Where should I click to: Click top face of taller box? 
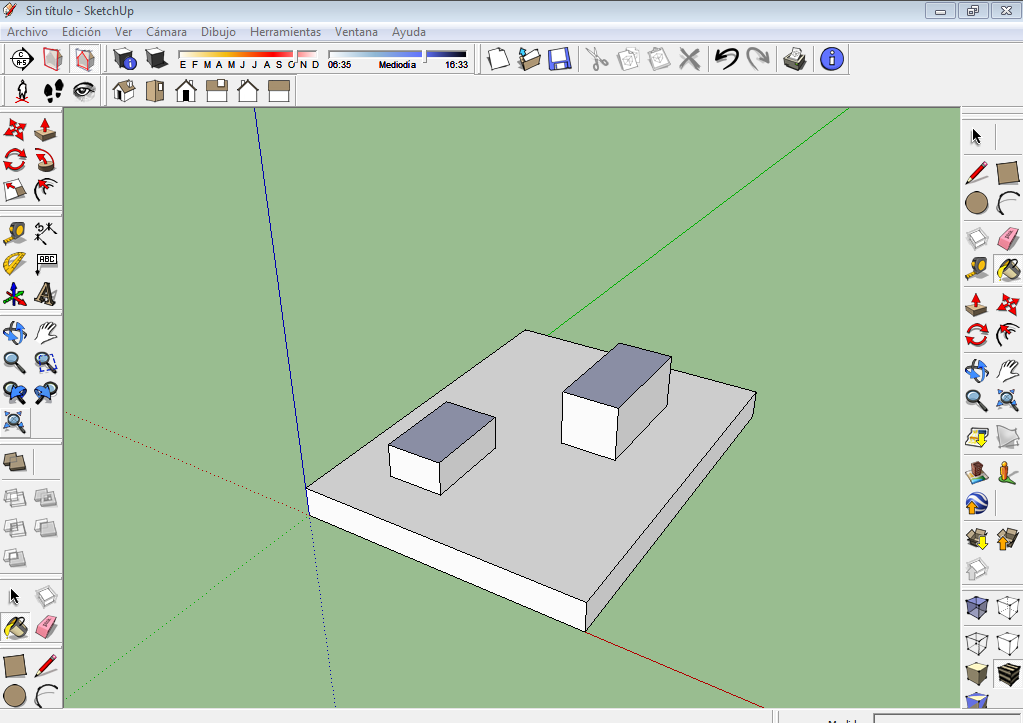[x=617, y=376]
